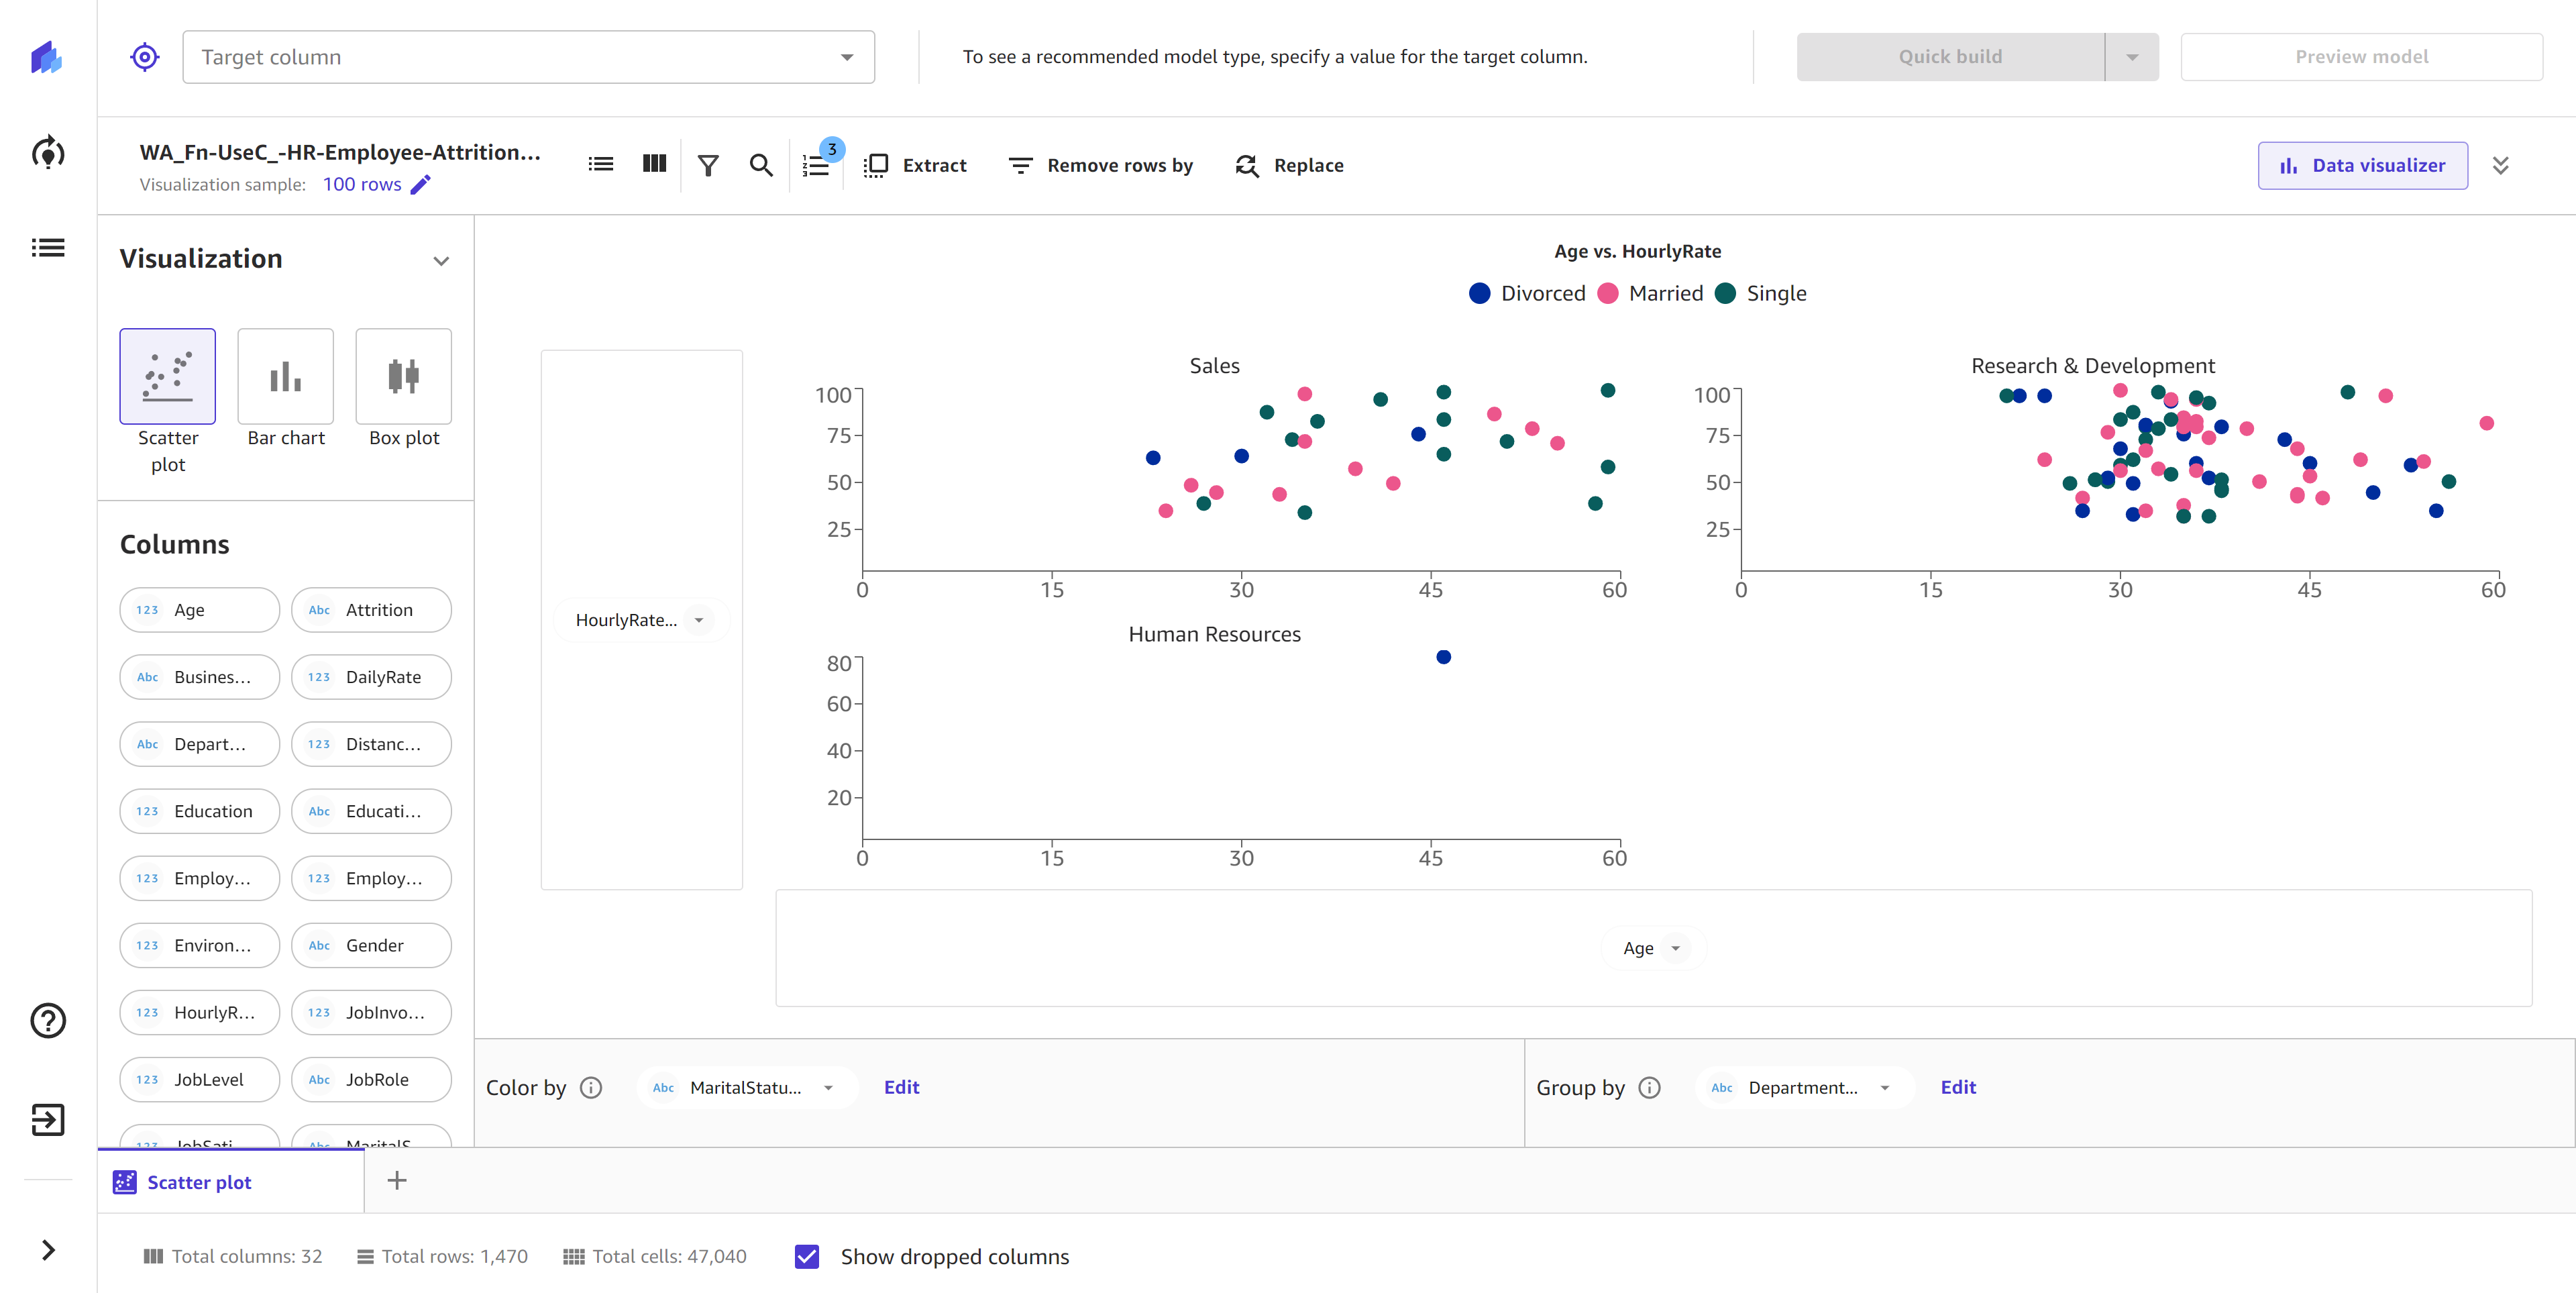
Task: Click the Search icon in toolbar
Action: (761, 165)
